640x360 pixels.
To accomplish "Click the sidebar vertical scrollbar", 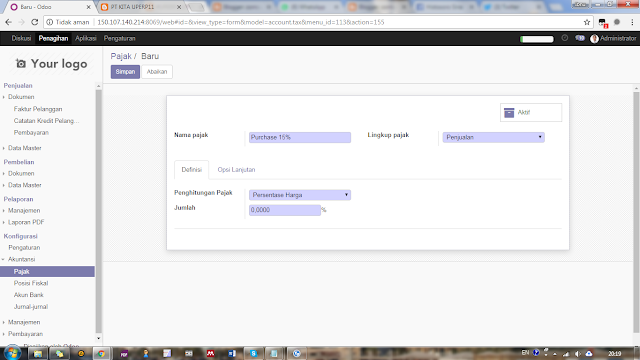I will click(x=98, y=211).
